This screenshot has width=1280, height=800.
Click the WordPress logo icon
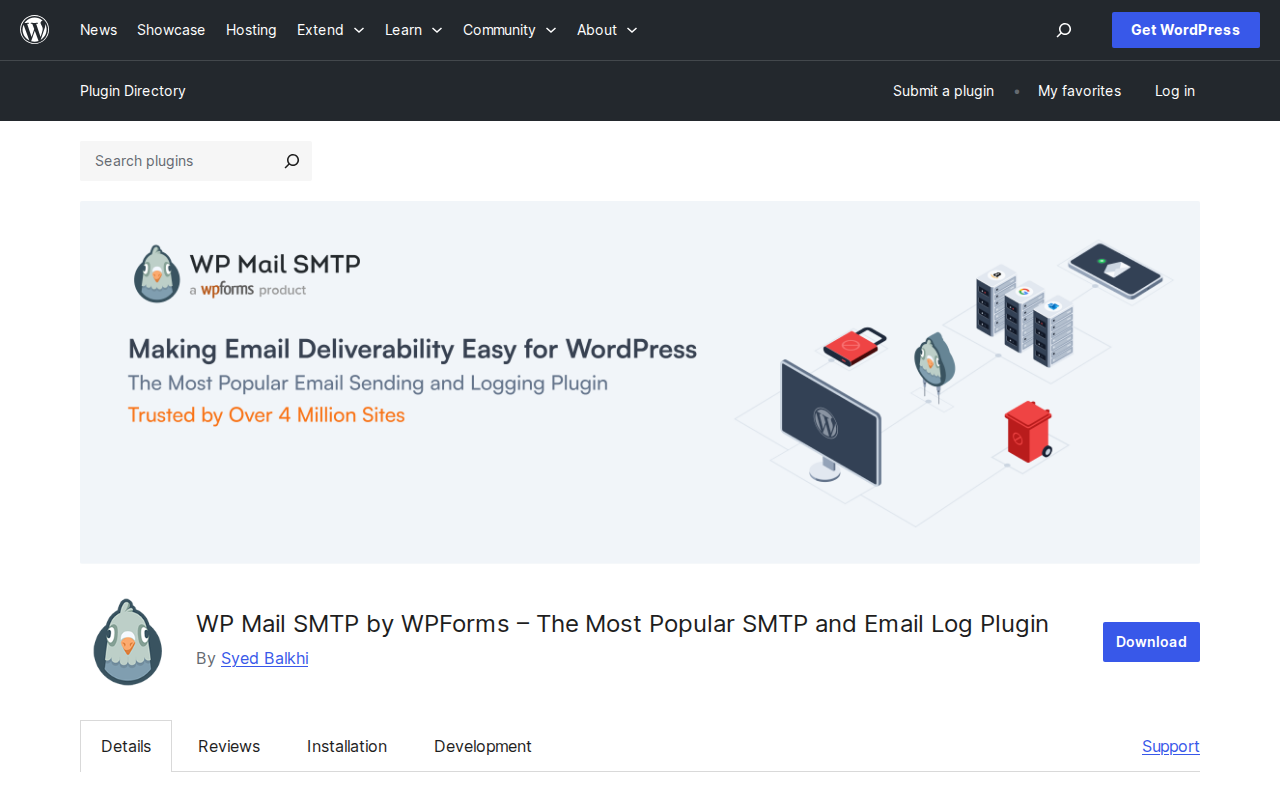tap(34, 29)
